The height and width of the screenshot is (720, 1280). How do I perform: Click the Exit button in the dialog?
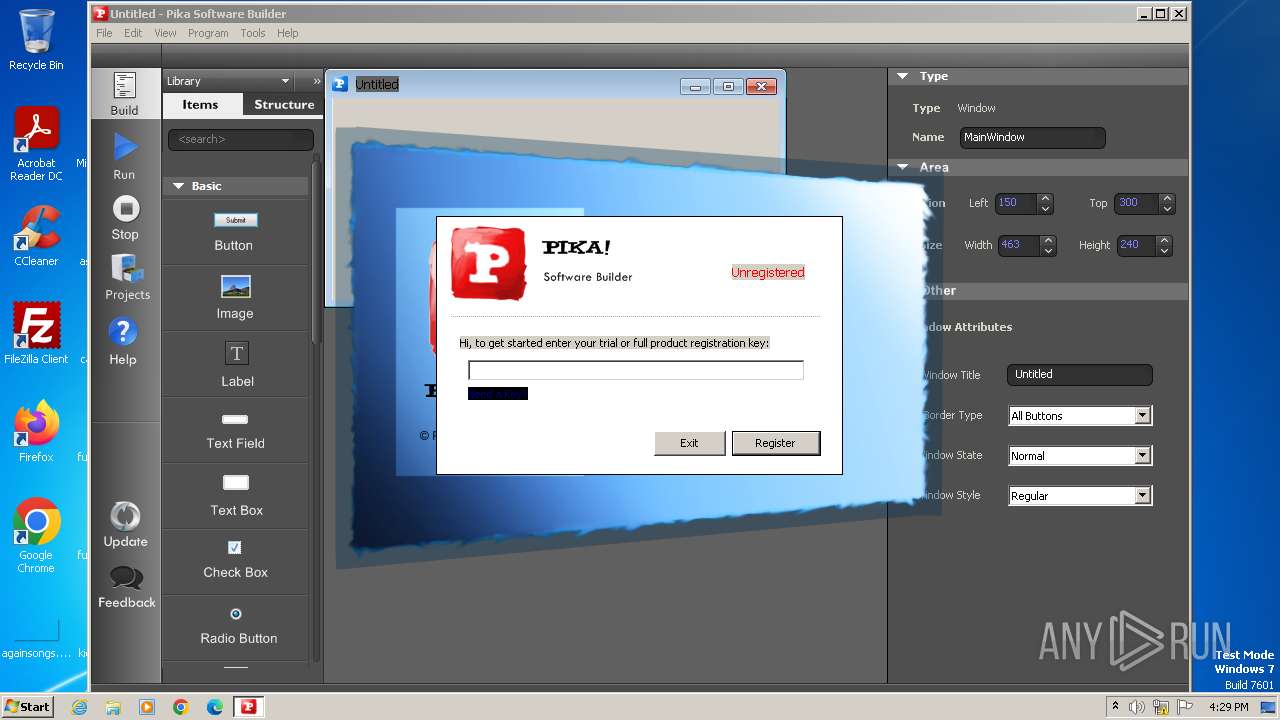point(689,443)
